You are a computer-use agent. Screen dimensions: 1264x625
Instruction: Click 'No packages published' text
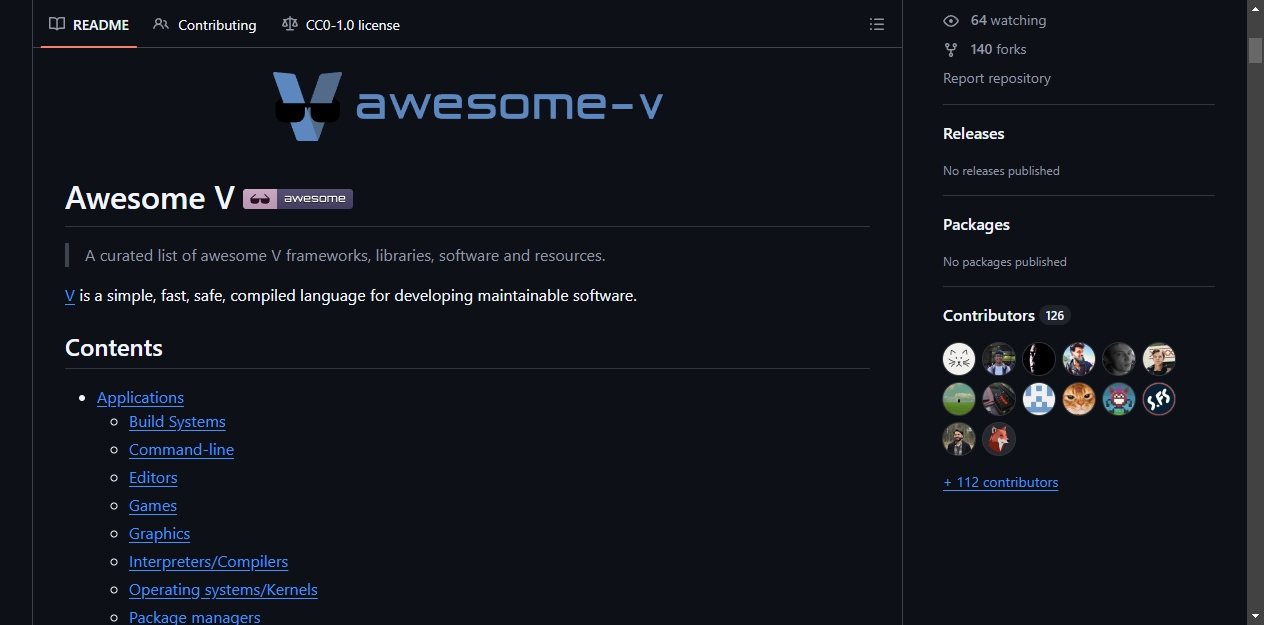(x=1005, y=262)
